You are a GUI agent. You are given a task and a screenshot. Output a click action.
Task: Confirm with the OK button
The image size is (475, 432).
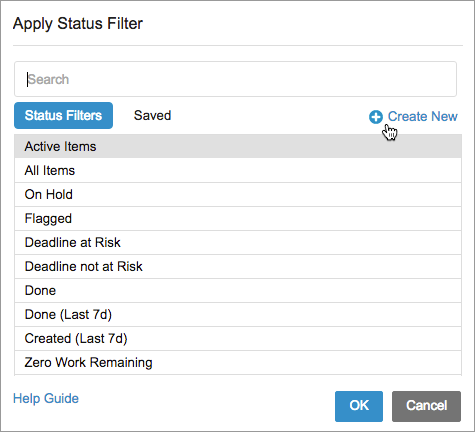click(359, 406)
